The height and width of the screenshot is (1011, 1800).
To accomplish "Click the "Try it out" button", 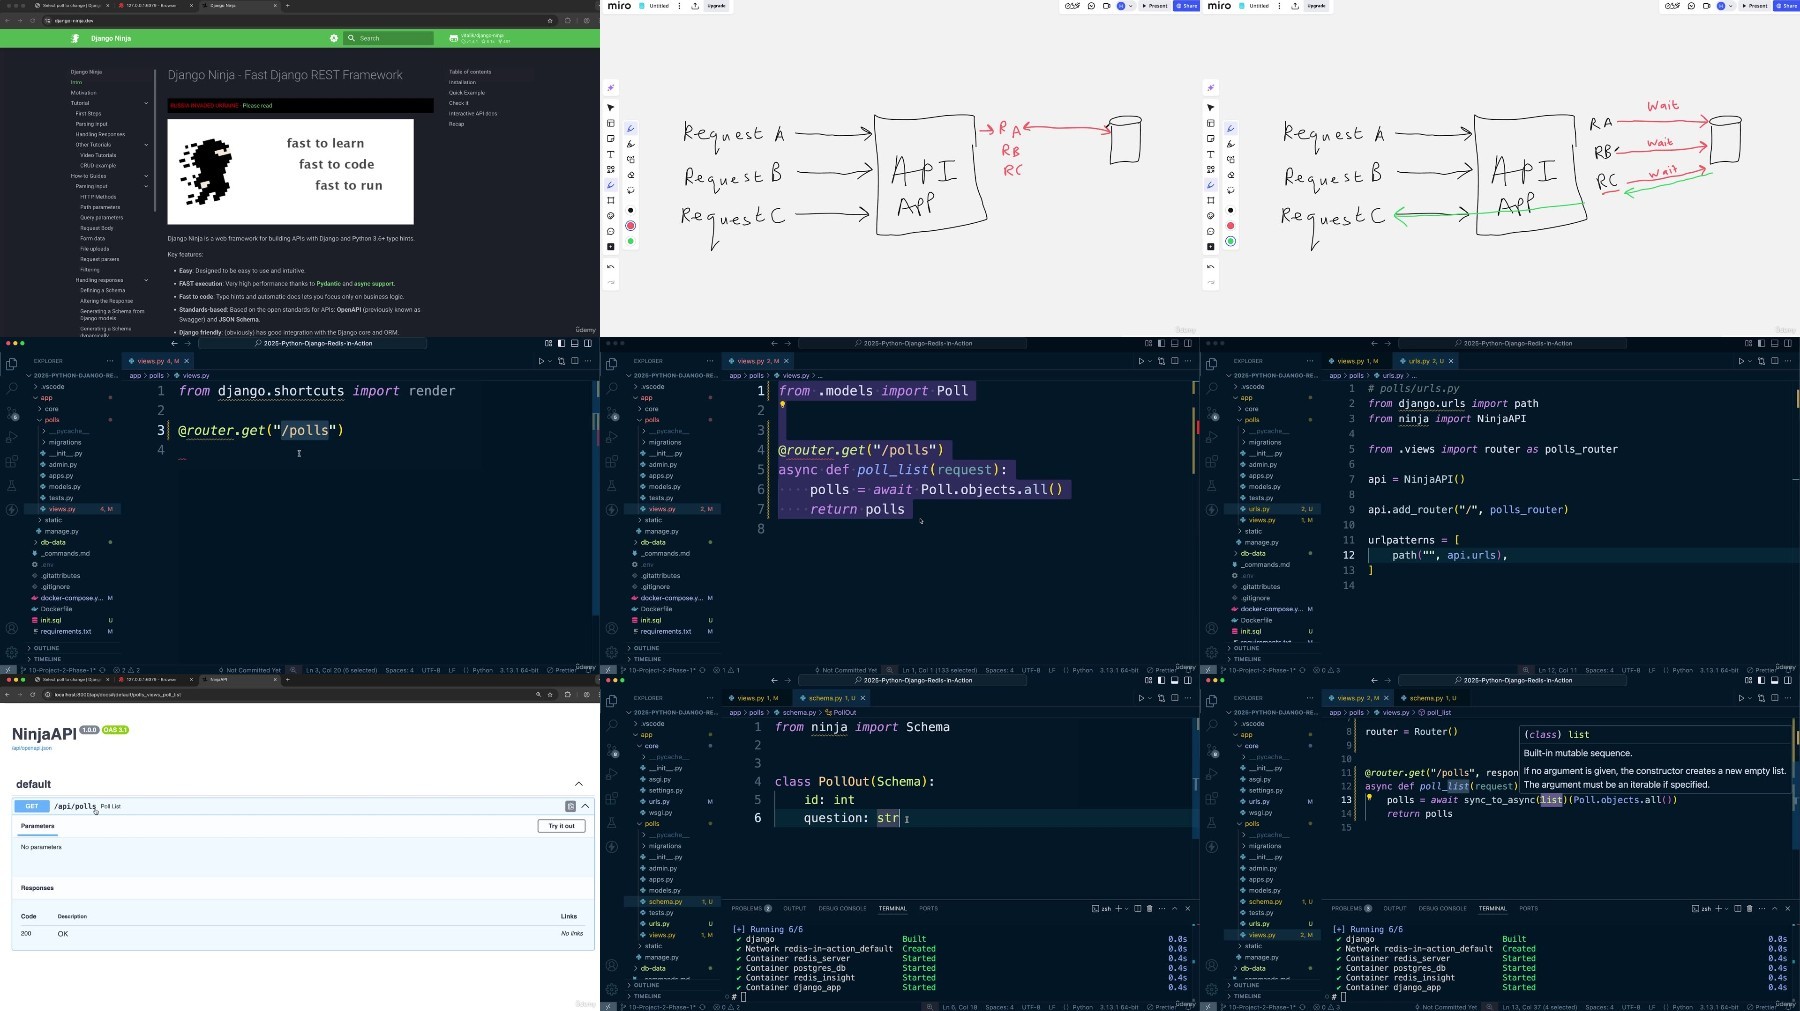I will [561, 826].
